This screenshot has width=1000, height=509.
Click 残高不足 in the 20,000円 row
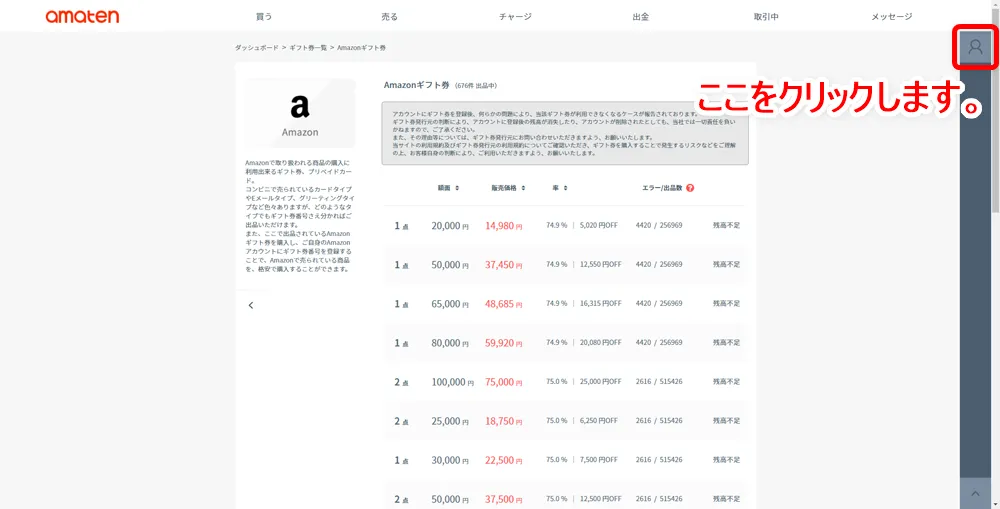pyautogui.click(x=726, y=226)
